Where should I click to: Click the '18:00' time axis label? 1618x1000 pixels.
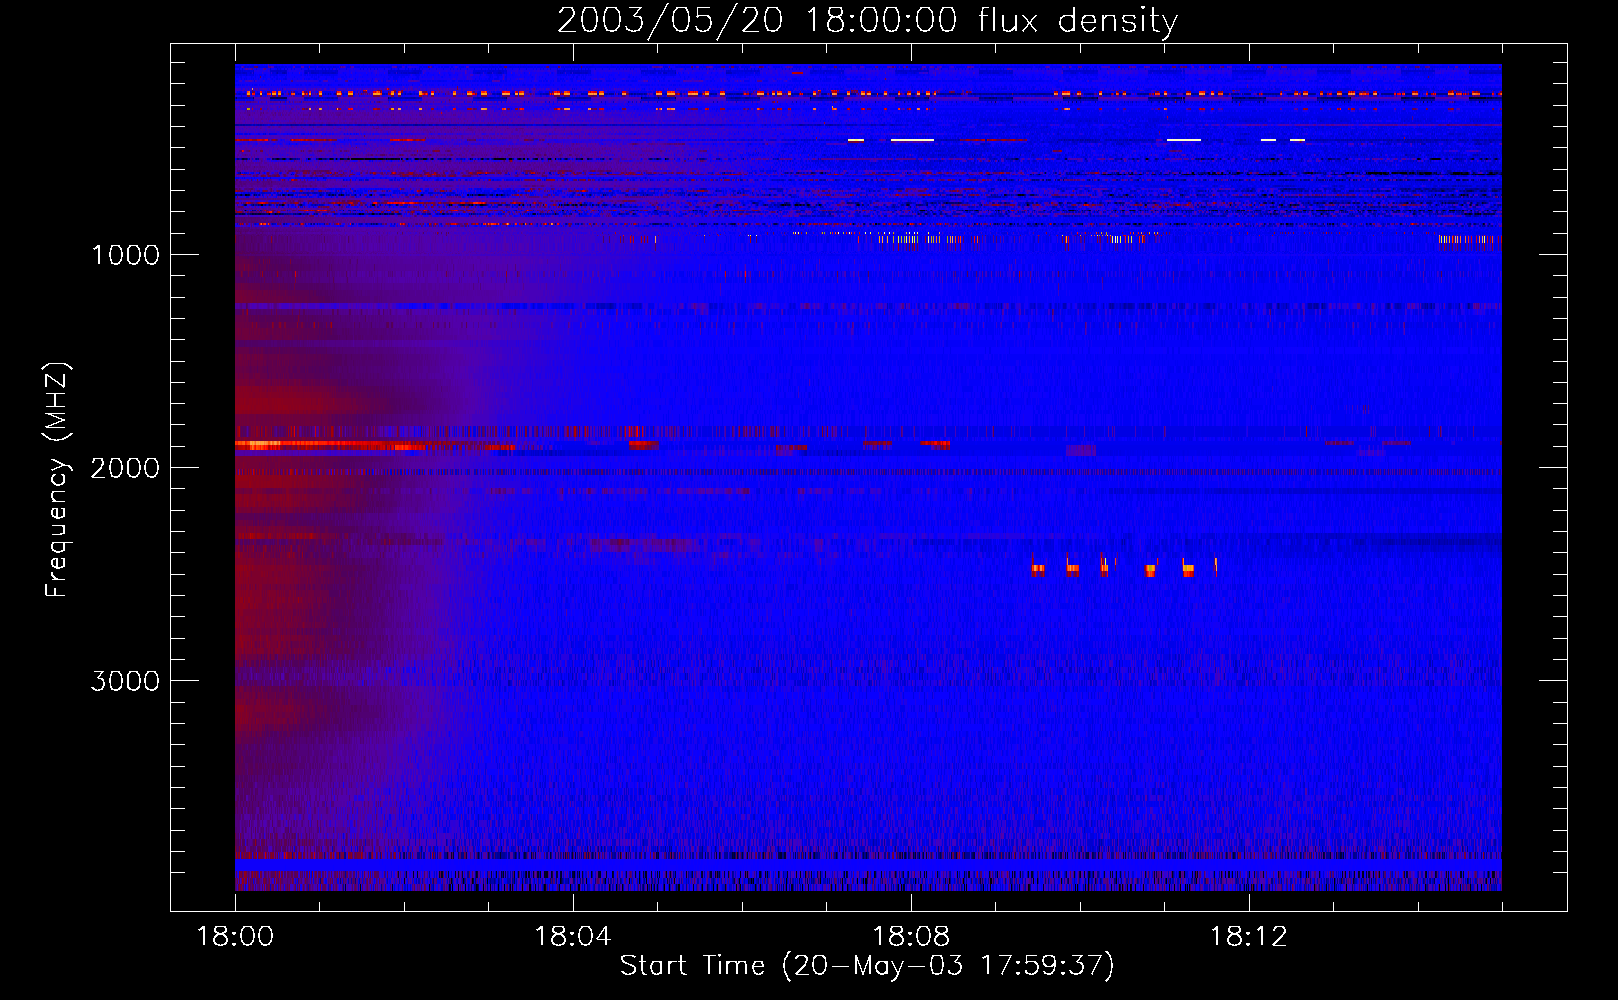tap(235, 937)
